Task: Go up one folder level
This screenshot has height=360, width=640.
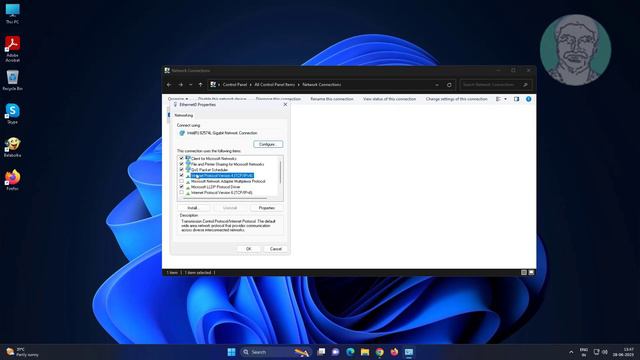Action: (200, 85)
